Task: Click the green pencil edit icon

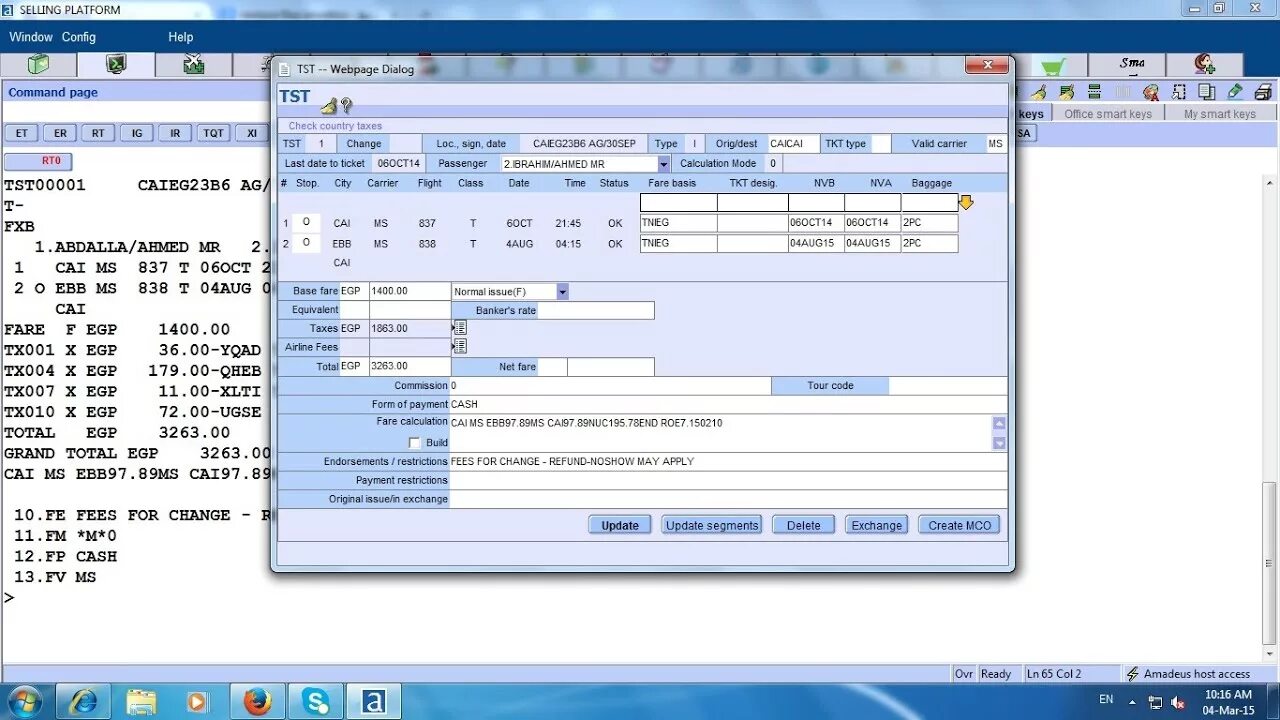Action: click(1235, 92)
